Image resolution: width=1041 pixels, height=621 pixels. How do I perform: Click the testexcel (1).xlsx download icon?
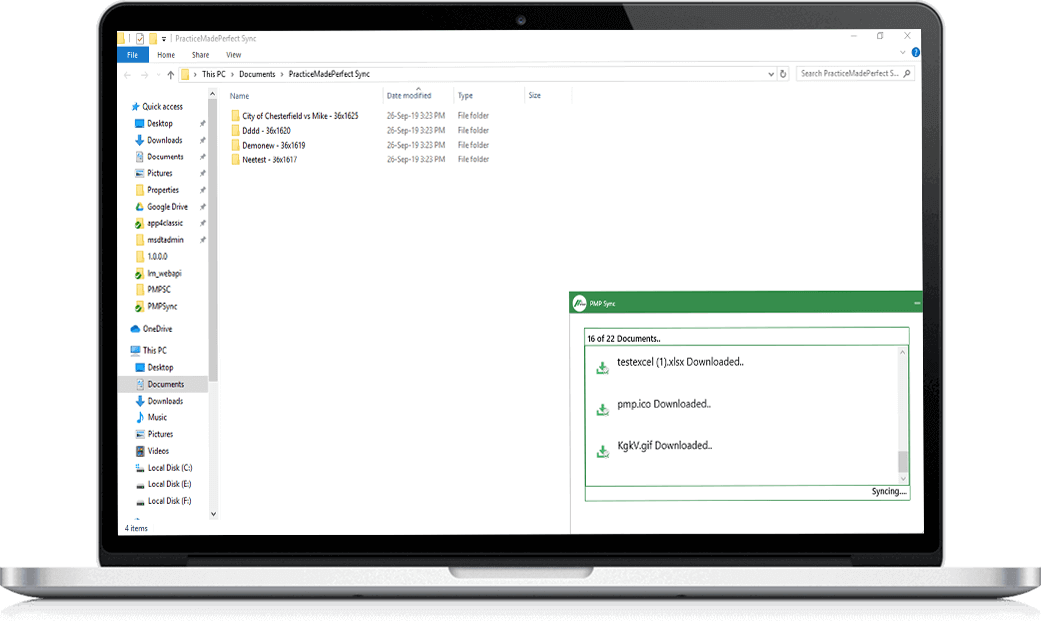point(602,367)
